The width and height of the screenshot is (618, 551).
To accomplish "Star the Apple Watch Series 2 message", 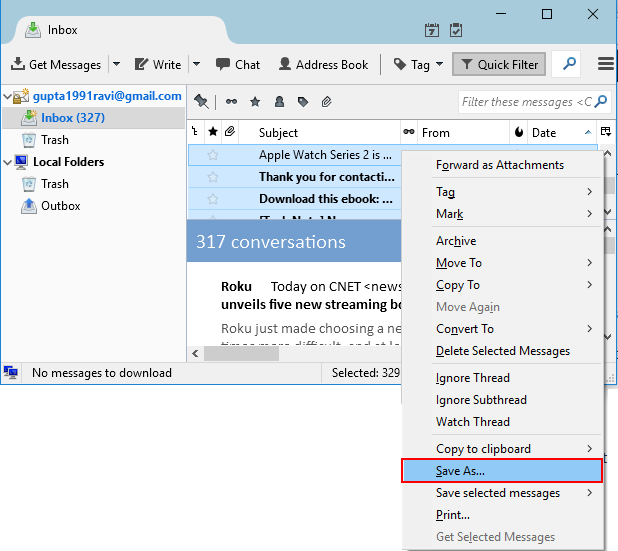I will 212,155.
